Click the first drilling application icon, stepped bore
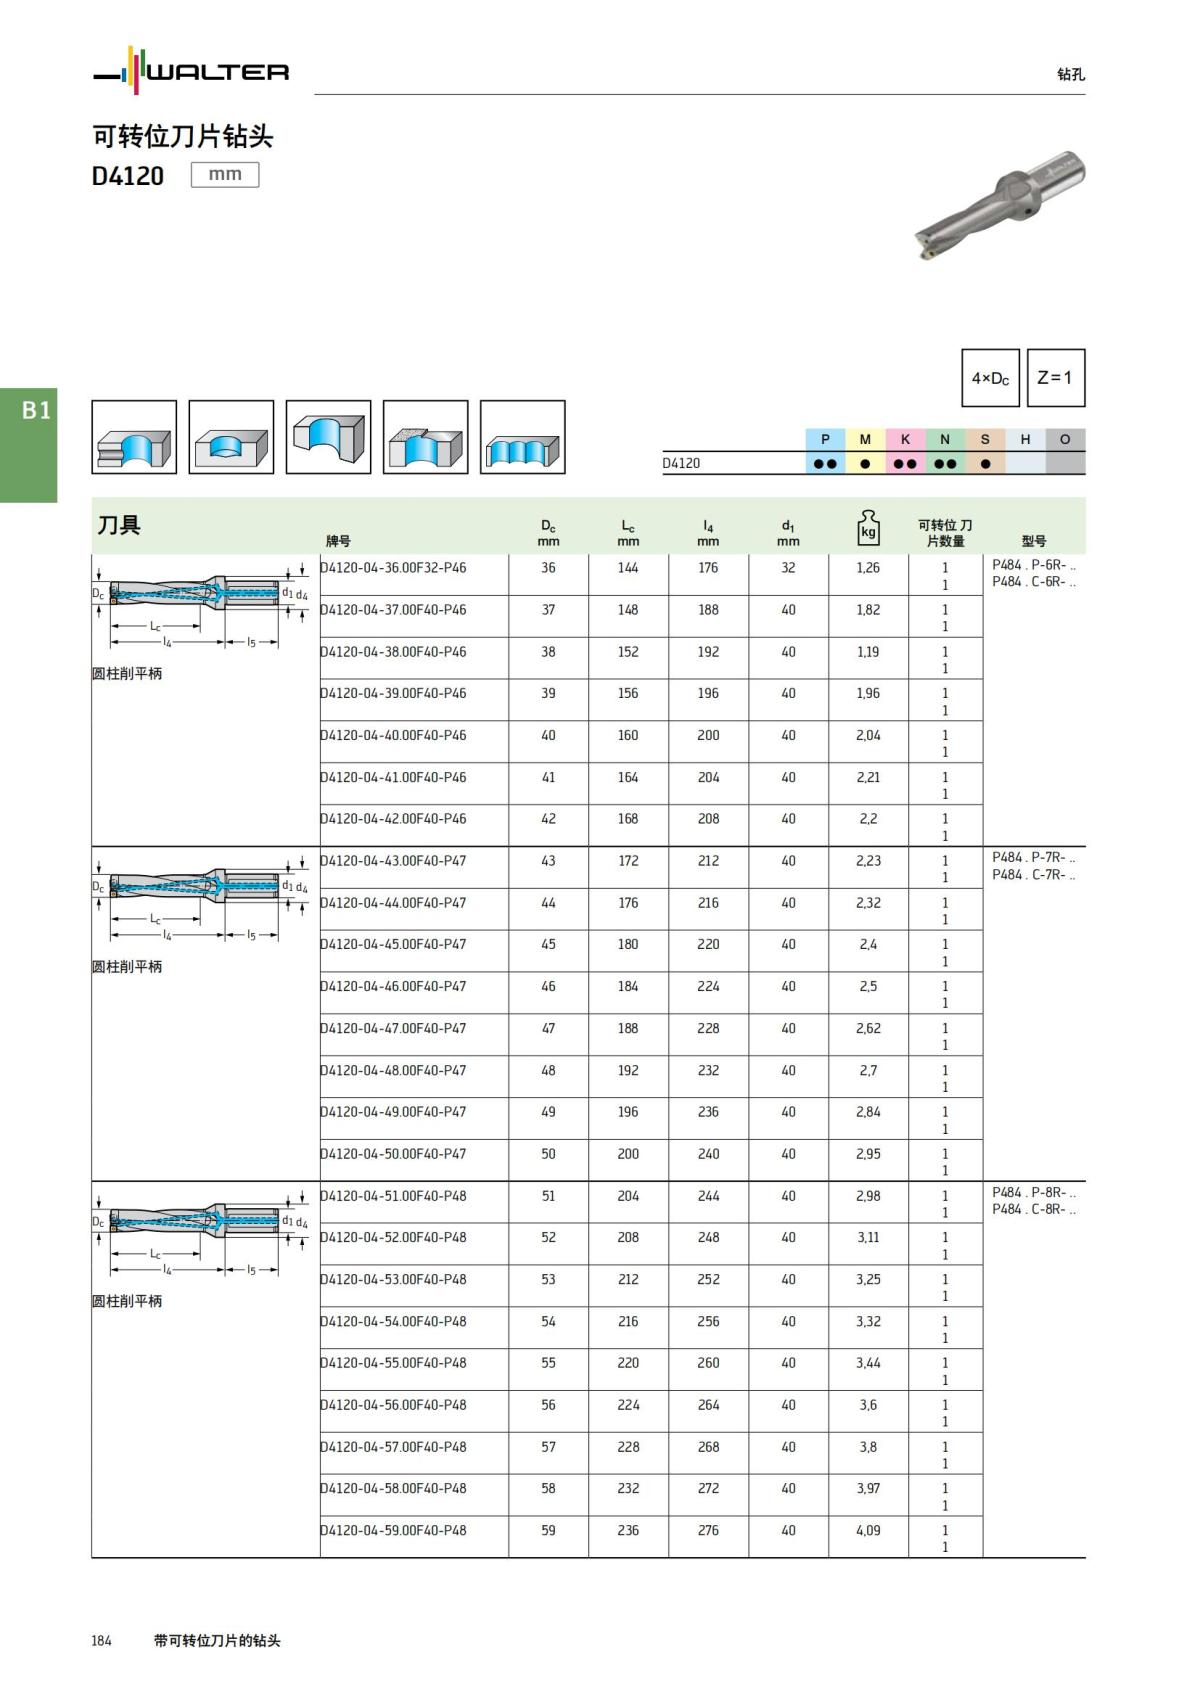Viewport: 1200px width, 1697px height. pos(134,437)
